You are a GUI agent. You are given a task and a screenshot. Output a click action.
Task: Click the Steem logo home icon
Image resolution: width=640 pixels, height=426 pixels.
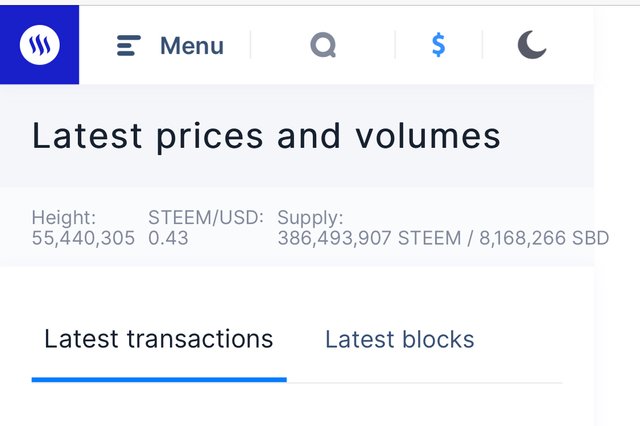click(40, 44)
